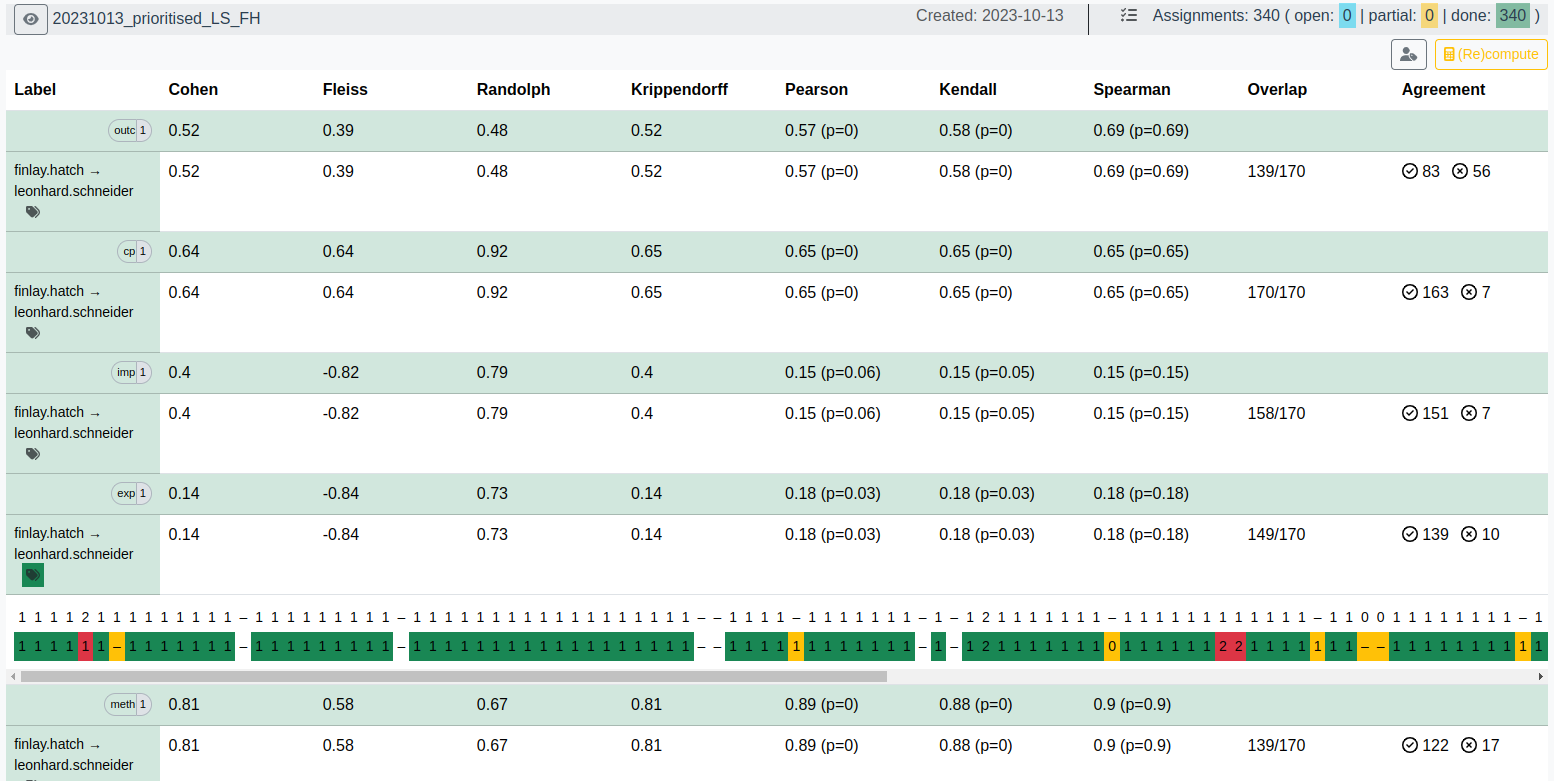1554x781 pixels.
Task: Expand the imp label badge
Action: (x=131, y=372)
